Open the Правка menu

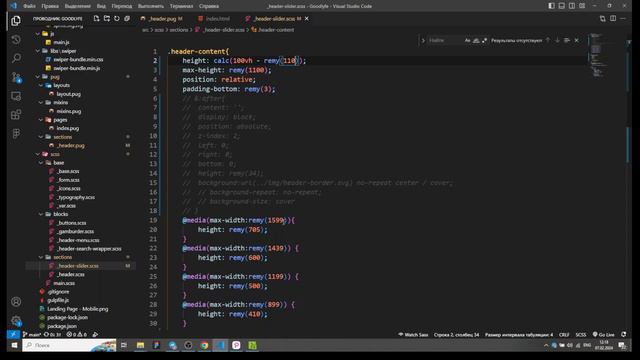[x=50, y=6]
